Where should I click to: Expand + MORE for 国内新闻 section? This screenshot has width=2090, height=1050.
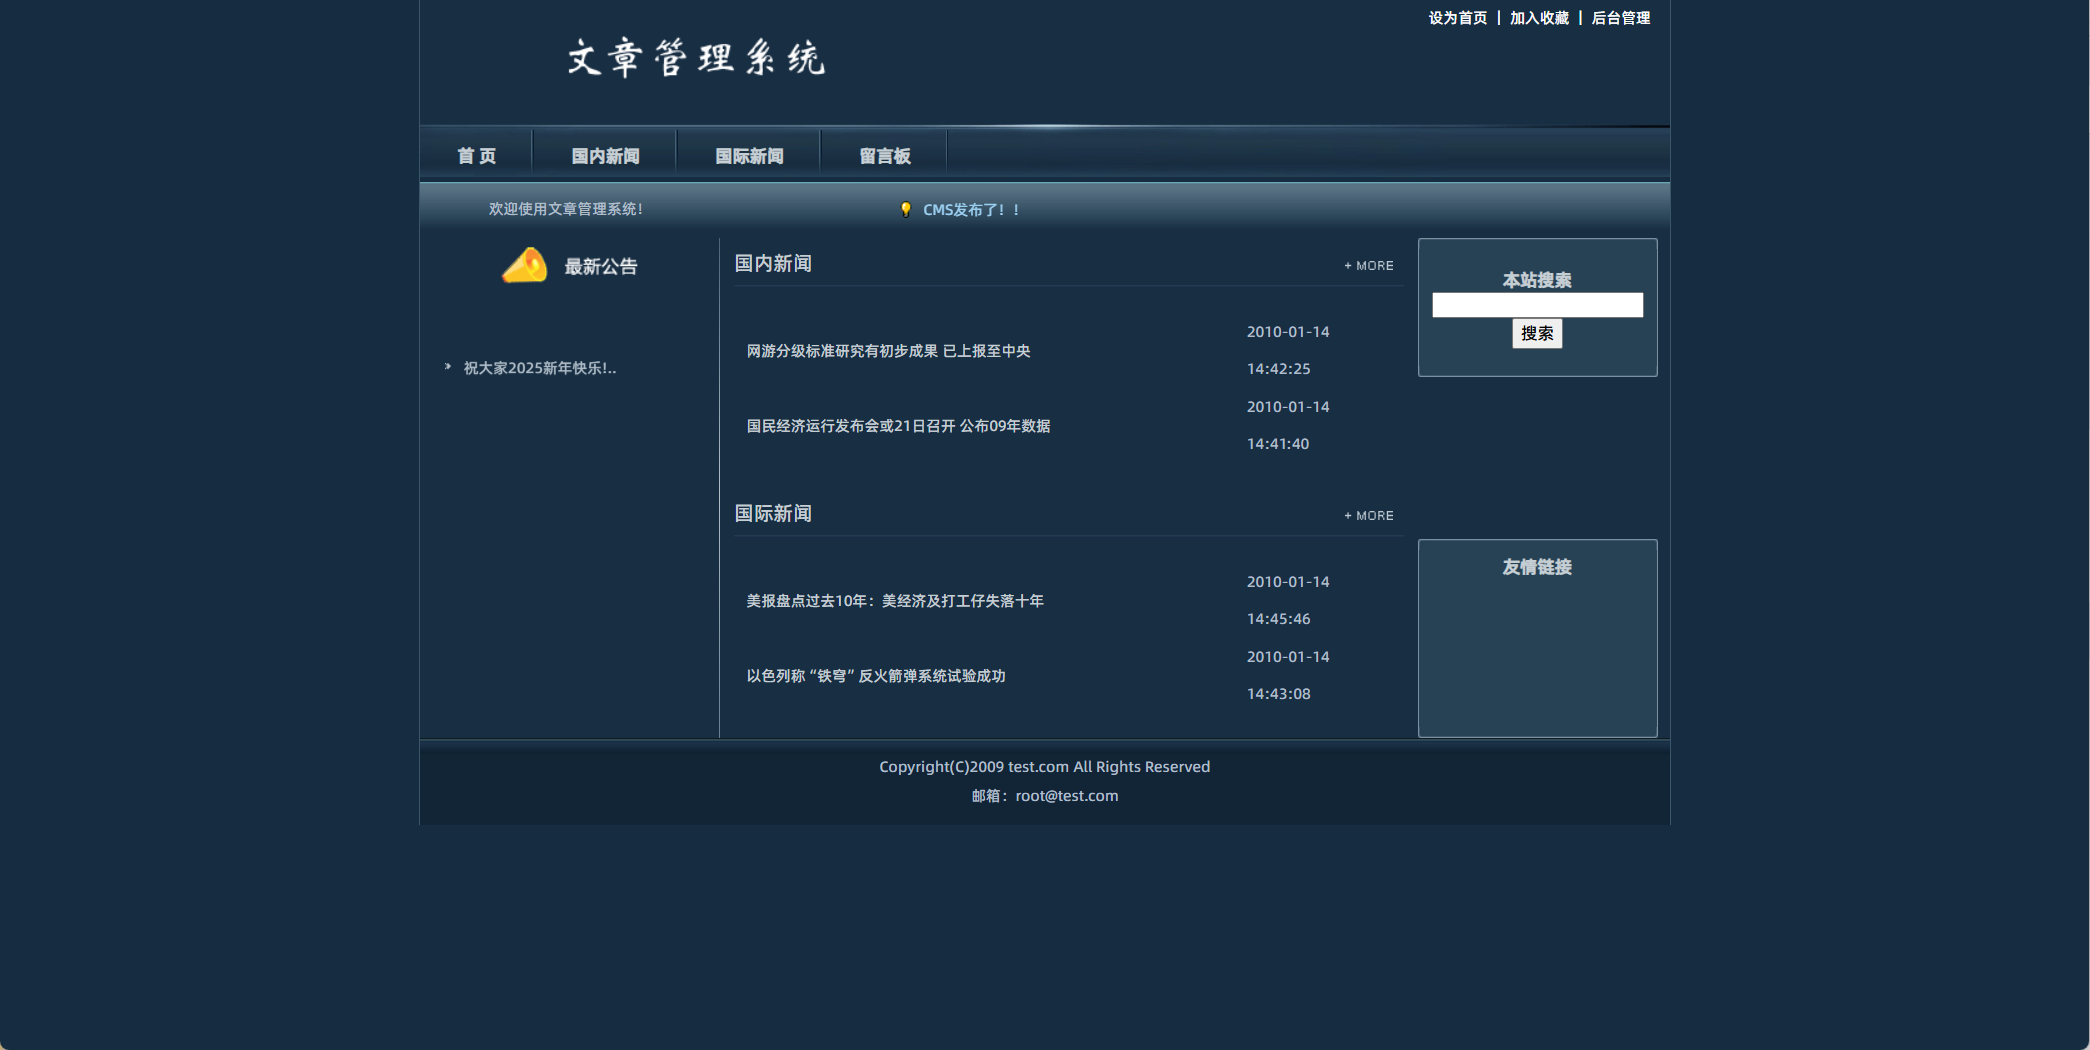[1368, 266]
